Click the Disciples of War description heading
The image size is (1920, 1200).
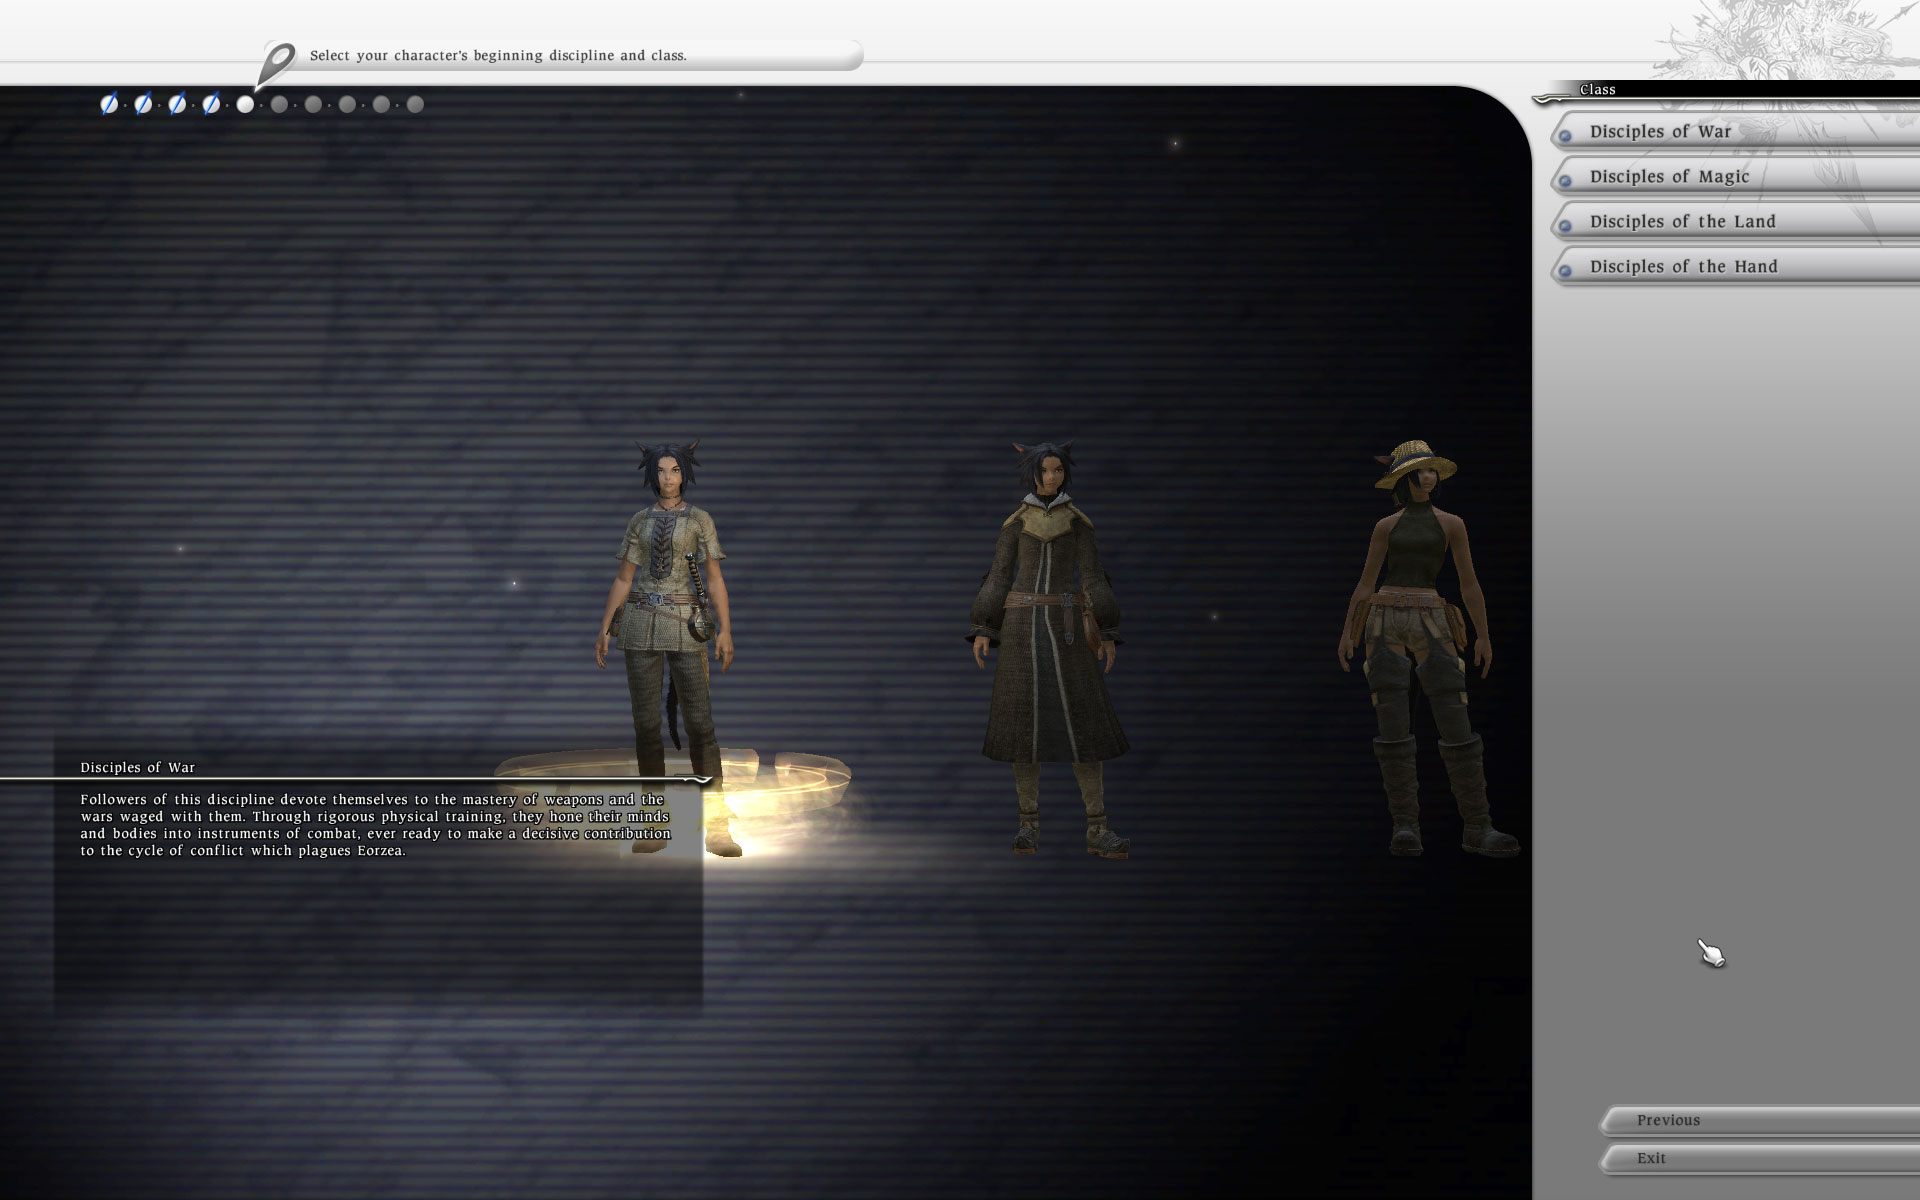click(138, 768)
